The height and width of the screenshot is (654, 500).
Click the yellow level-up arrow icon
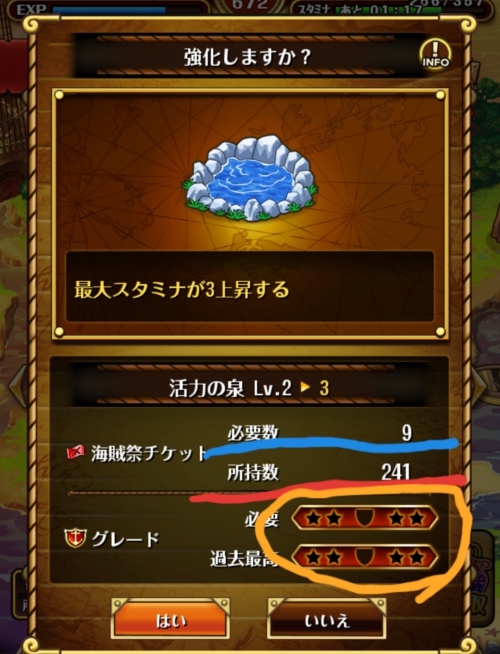(305, 387)
